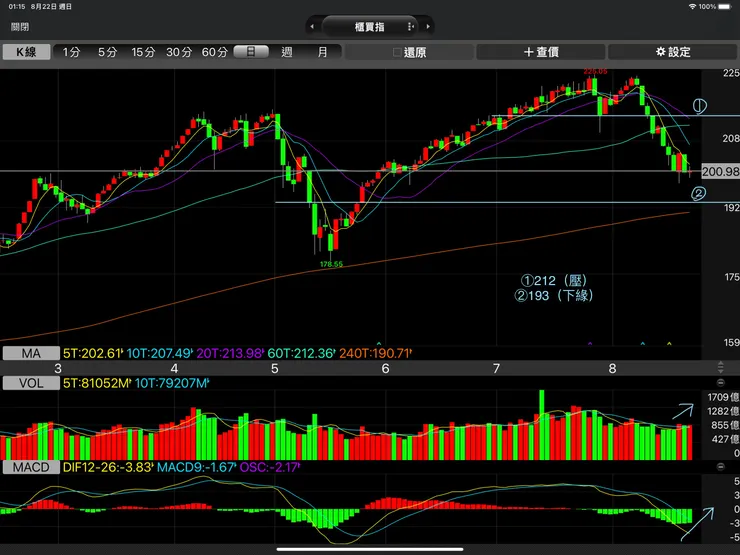Switch to 15分 timeframe

(143, 52)
